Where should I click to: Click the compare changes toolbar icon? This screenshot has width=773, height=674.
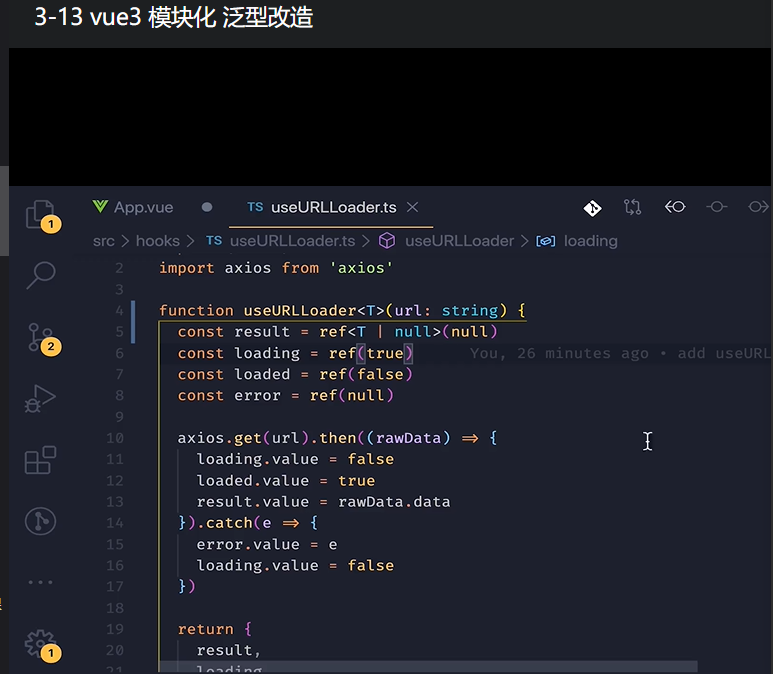tap(632, 207)
